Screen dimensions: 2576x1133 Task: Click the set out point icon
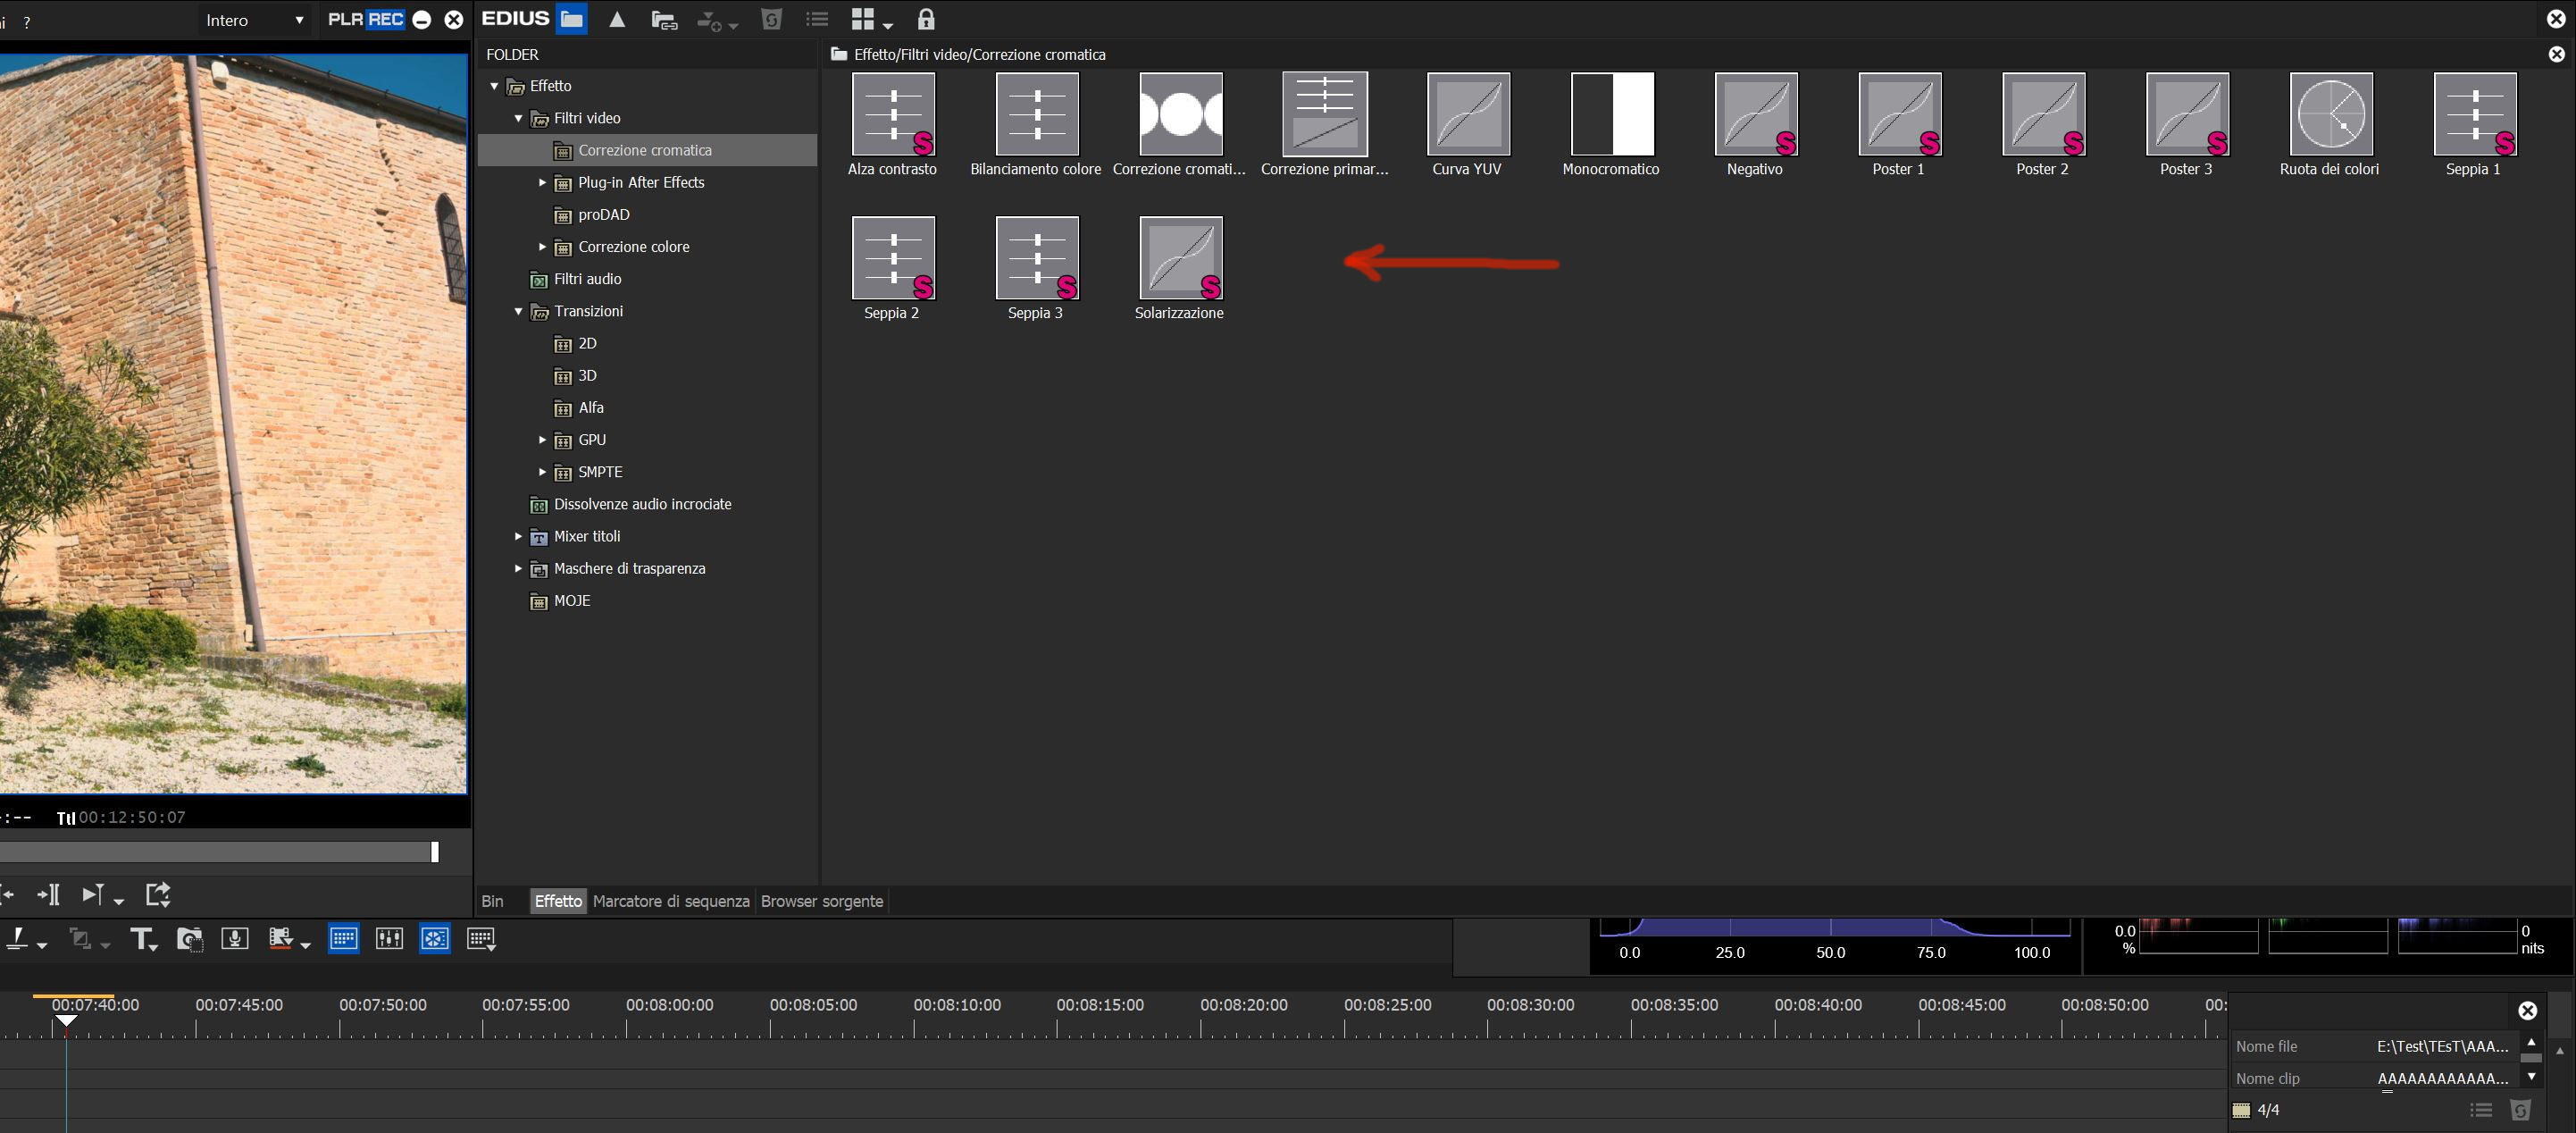coord(48,894)
